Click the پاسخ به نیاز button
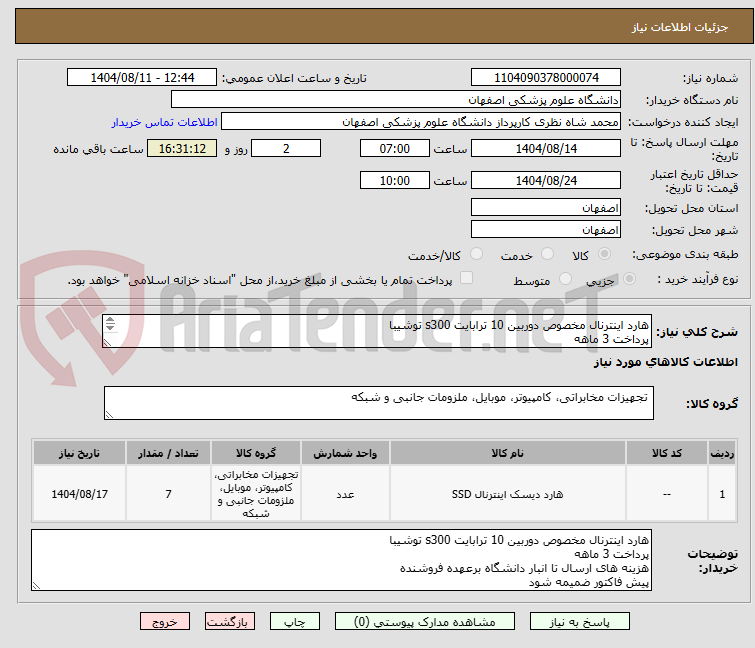The image size is (755, 648). point(579,622)
